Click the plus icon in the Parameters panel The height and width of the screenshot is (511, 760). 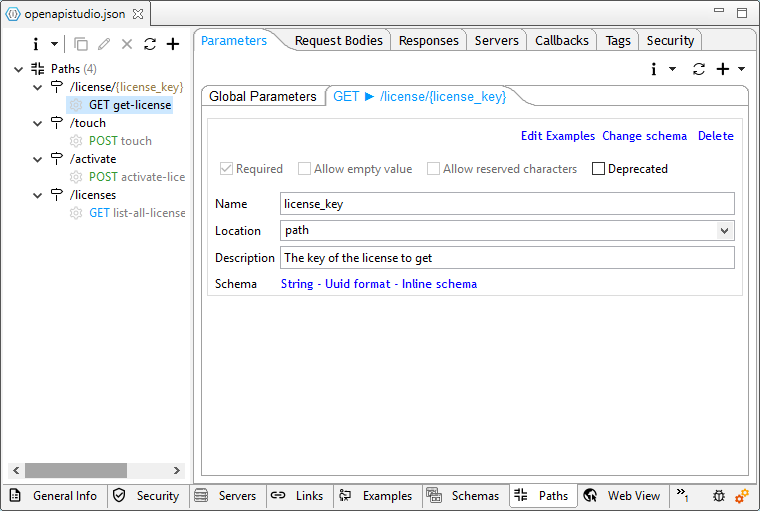723,69
